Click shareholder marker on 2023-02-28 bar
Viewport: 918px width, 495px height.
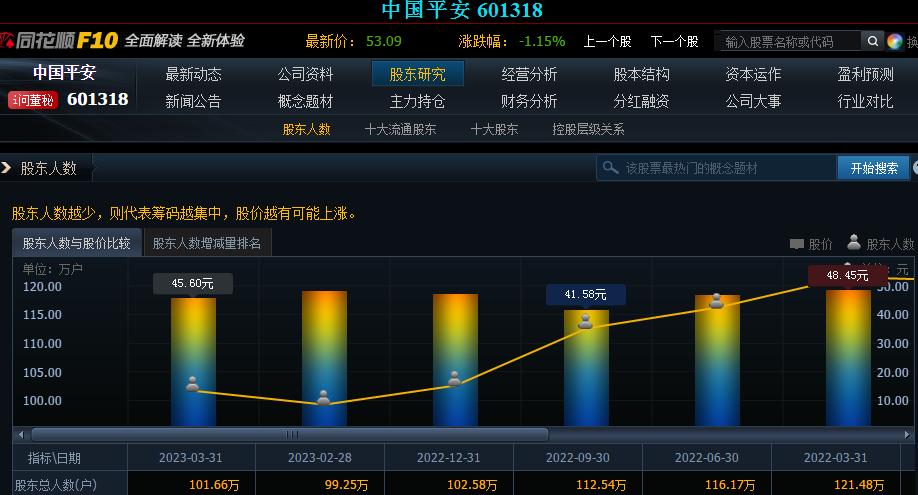(x=323, y=398)
